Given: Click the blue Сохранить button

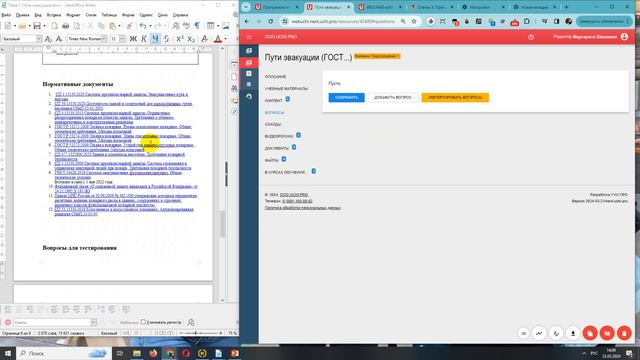Looking at the screenshot, I should 347,98.
